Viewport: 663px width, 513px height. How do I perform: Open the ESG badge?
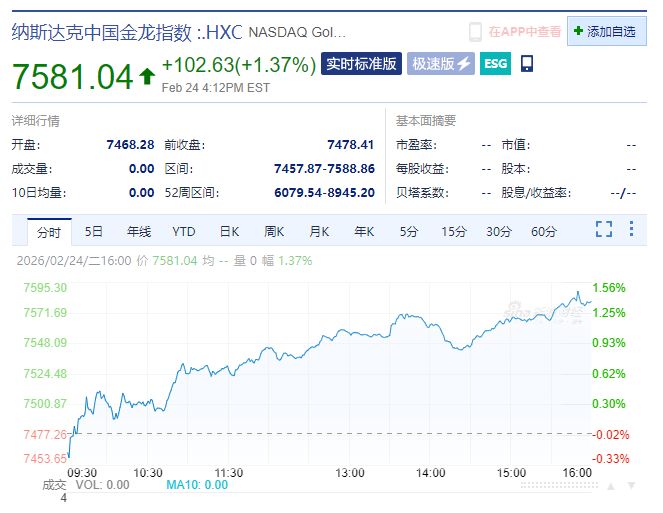[x=495, y=64]
